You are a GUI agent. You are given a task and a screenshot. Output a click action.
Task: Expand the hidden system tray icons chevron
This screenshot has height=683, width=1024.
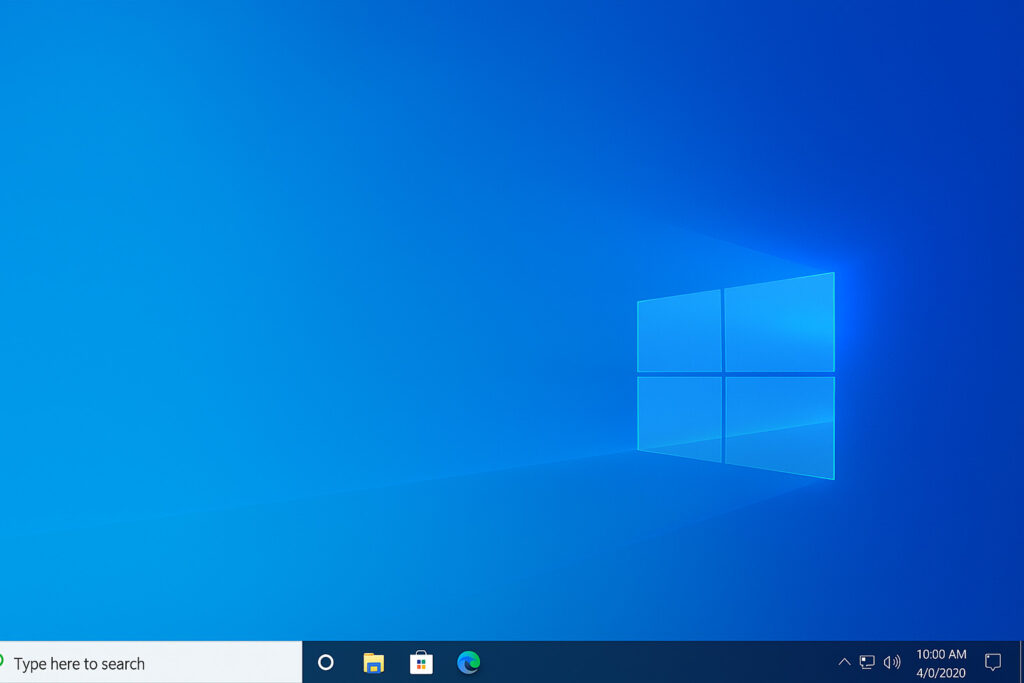844,662
